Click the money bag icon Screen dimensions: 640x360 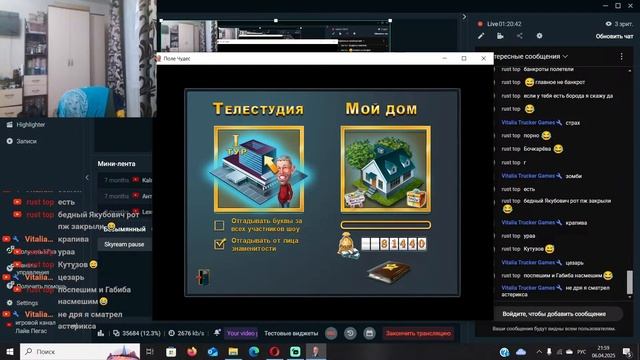[x=347, y=245]
